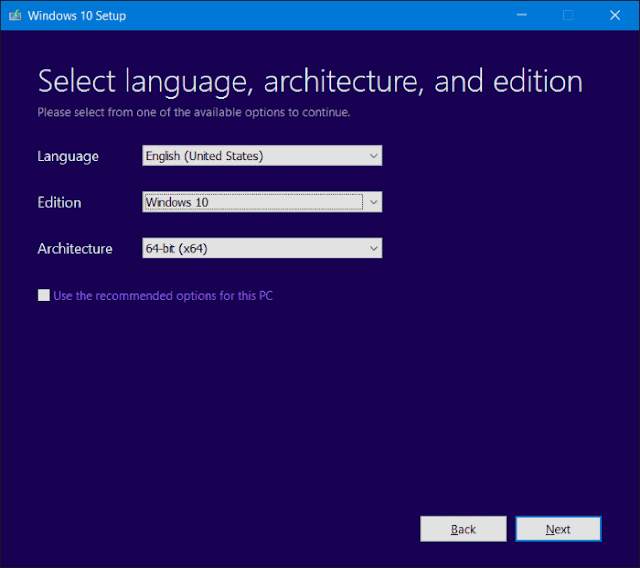The width and height of the screenshot is (640, 568).
Task: Close the Windows 10 Setup window
Action: tap(615, 15)
